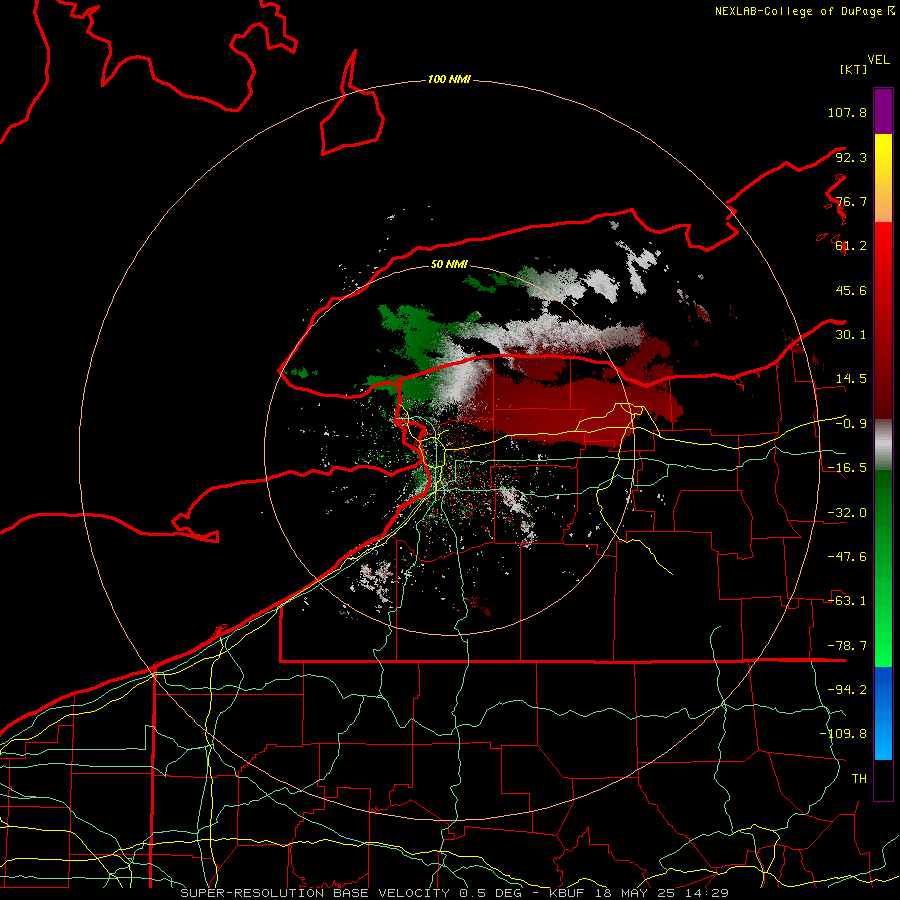Click the -47.6 velocity scale value

[x=847, y=557]
